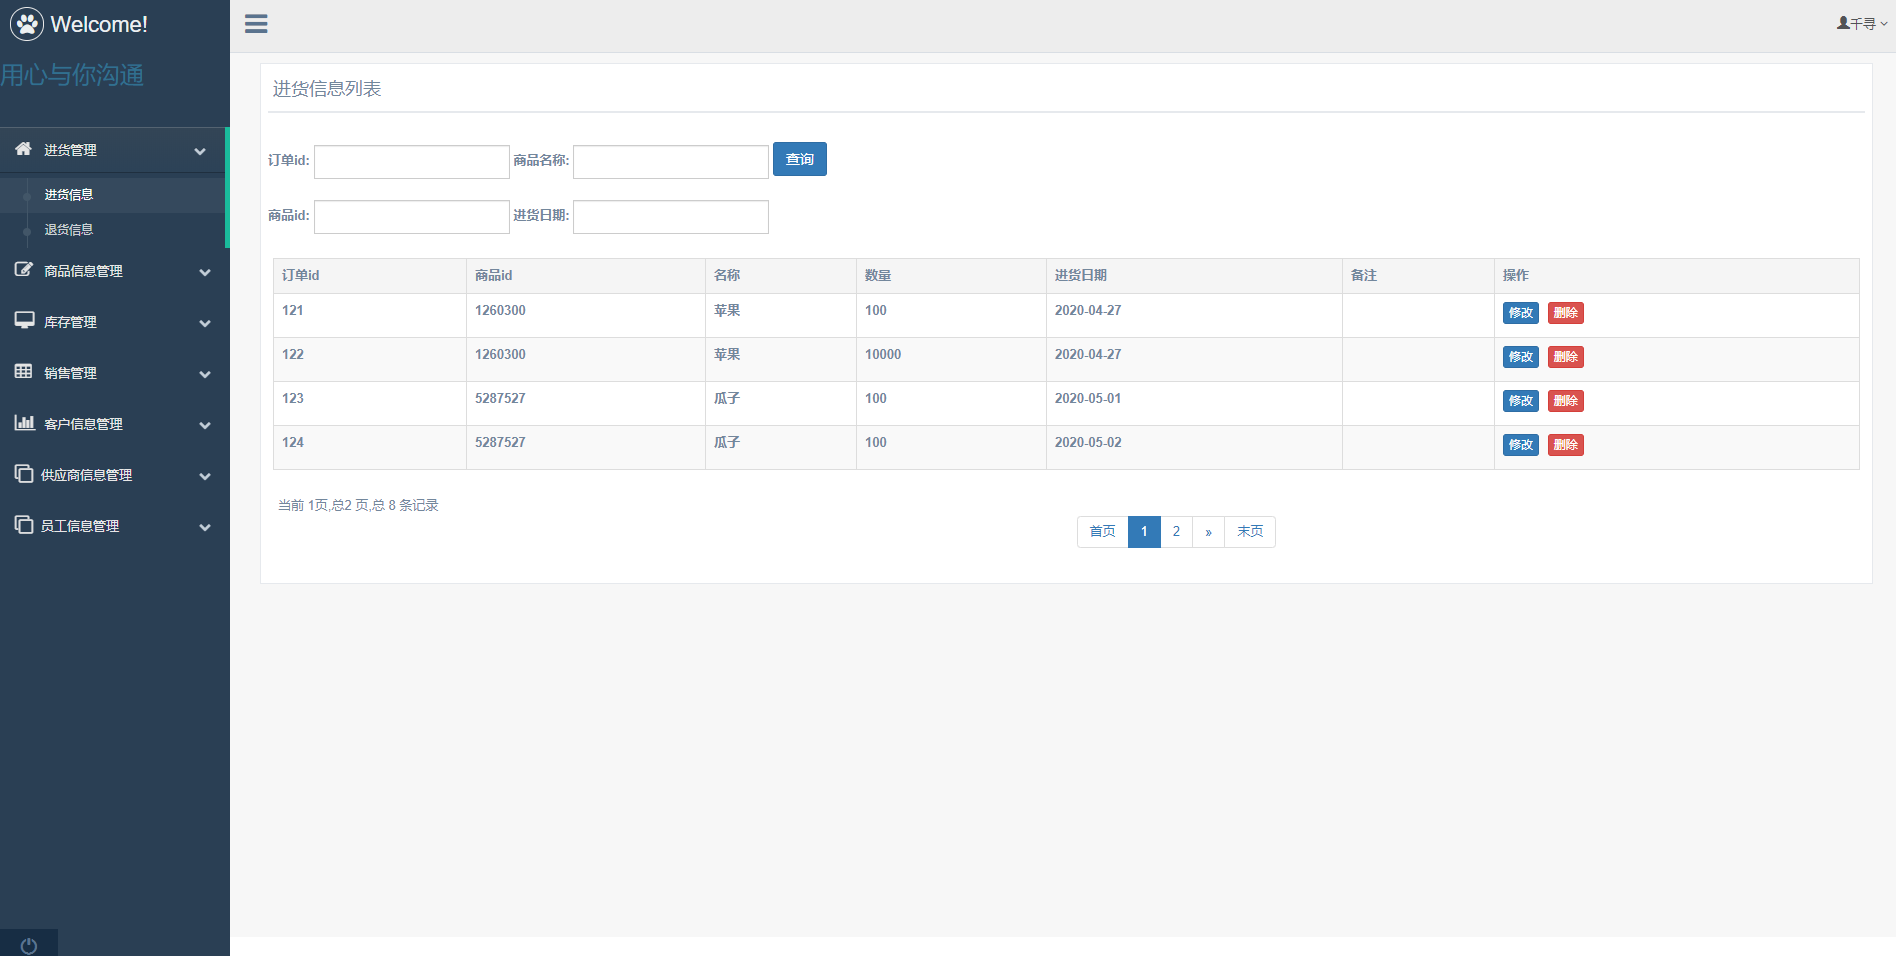Go to 首页 first page

(x=1102, y=532)
